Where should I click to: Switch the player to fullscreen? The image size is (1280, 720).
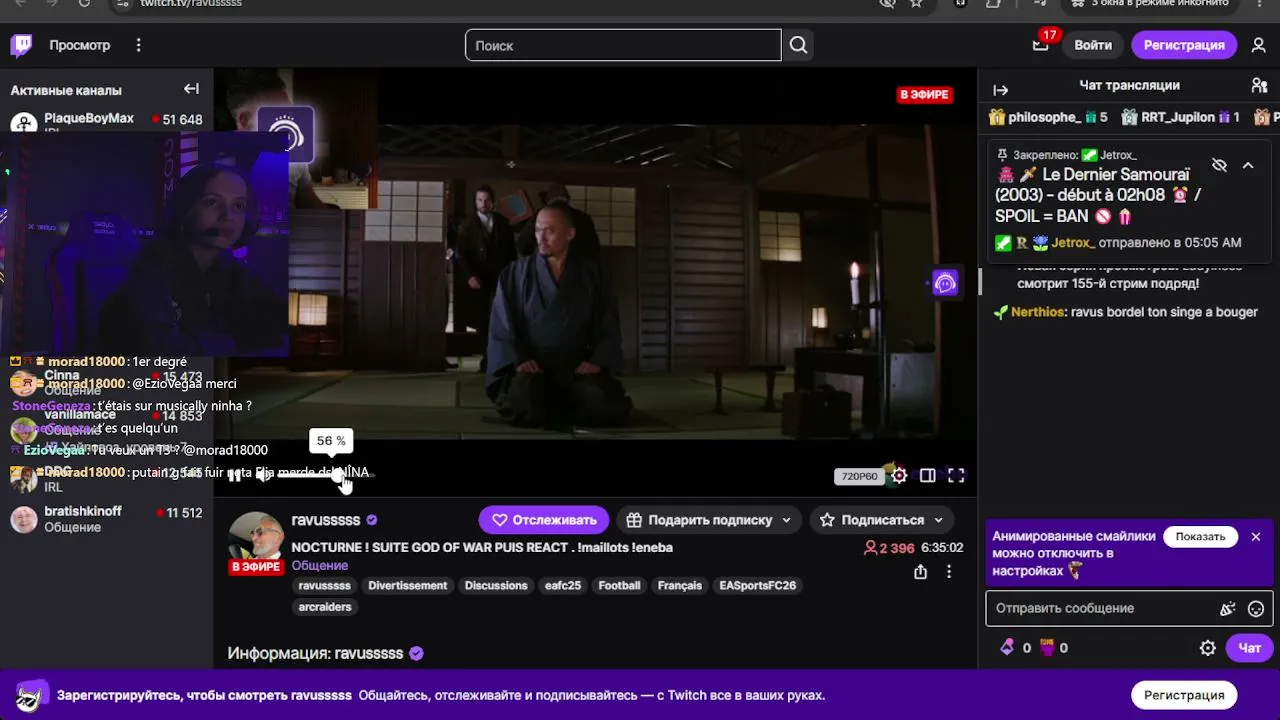(956, 476)
